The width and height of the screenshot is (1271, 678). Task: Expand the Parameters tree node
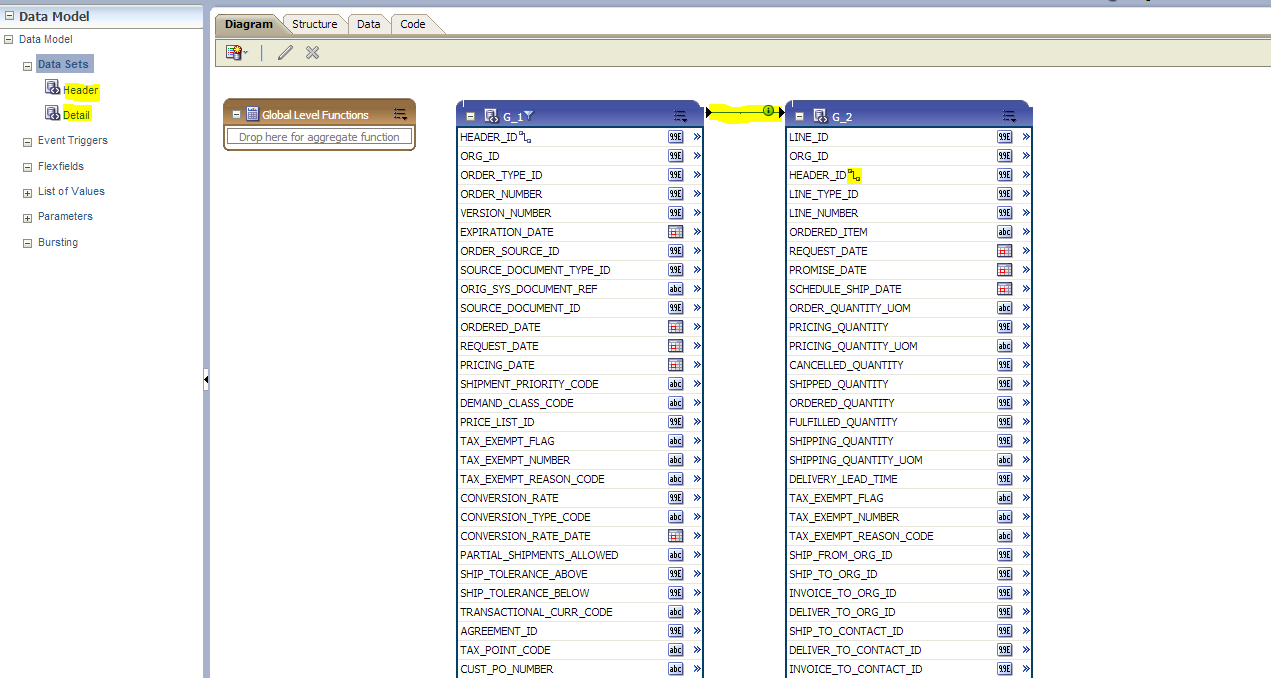(27, 216)
